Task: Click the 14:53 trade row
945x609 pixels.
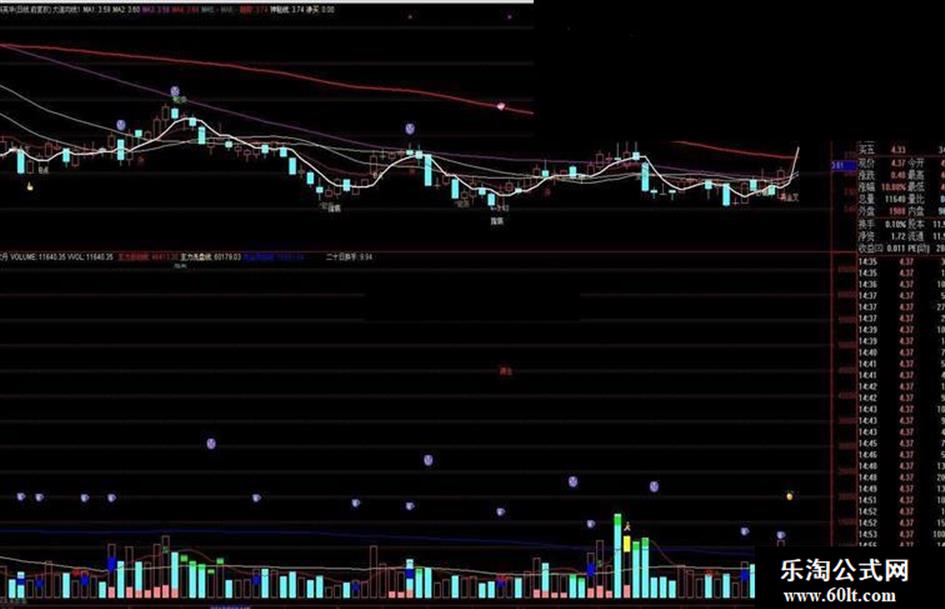Action: [x=900, y=534]
